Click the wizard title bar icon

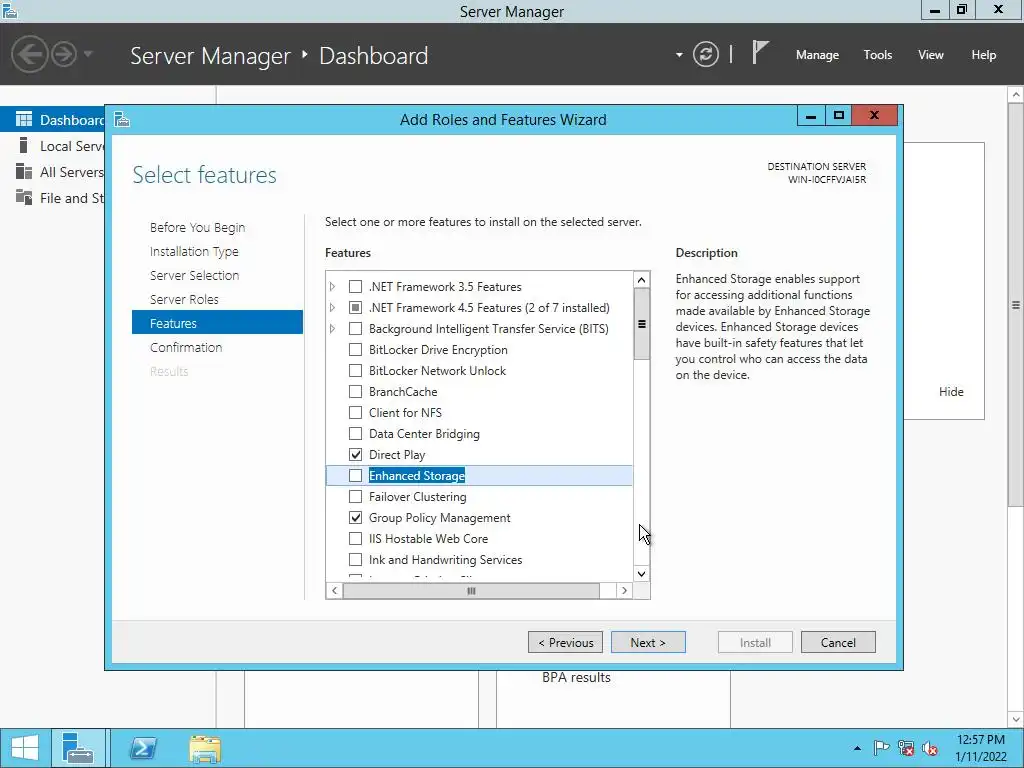click(x=122, y=120)
